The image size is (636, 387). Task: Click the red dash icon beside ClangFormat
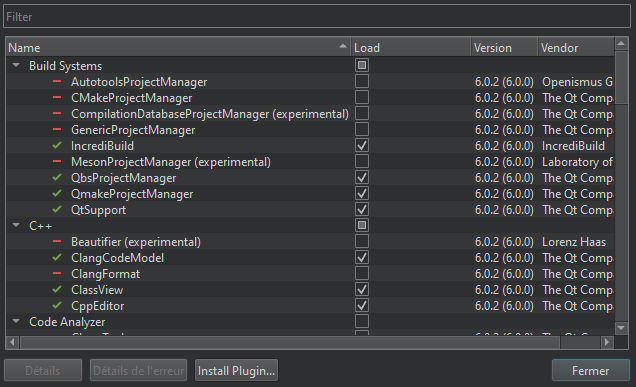(x=57, y=273)
